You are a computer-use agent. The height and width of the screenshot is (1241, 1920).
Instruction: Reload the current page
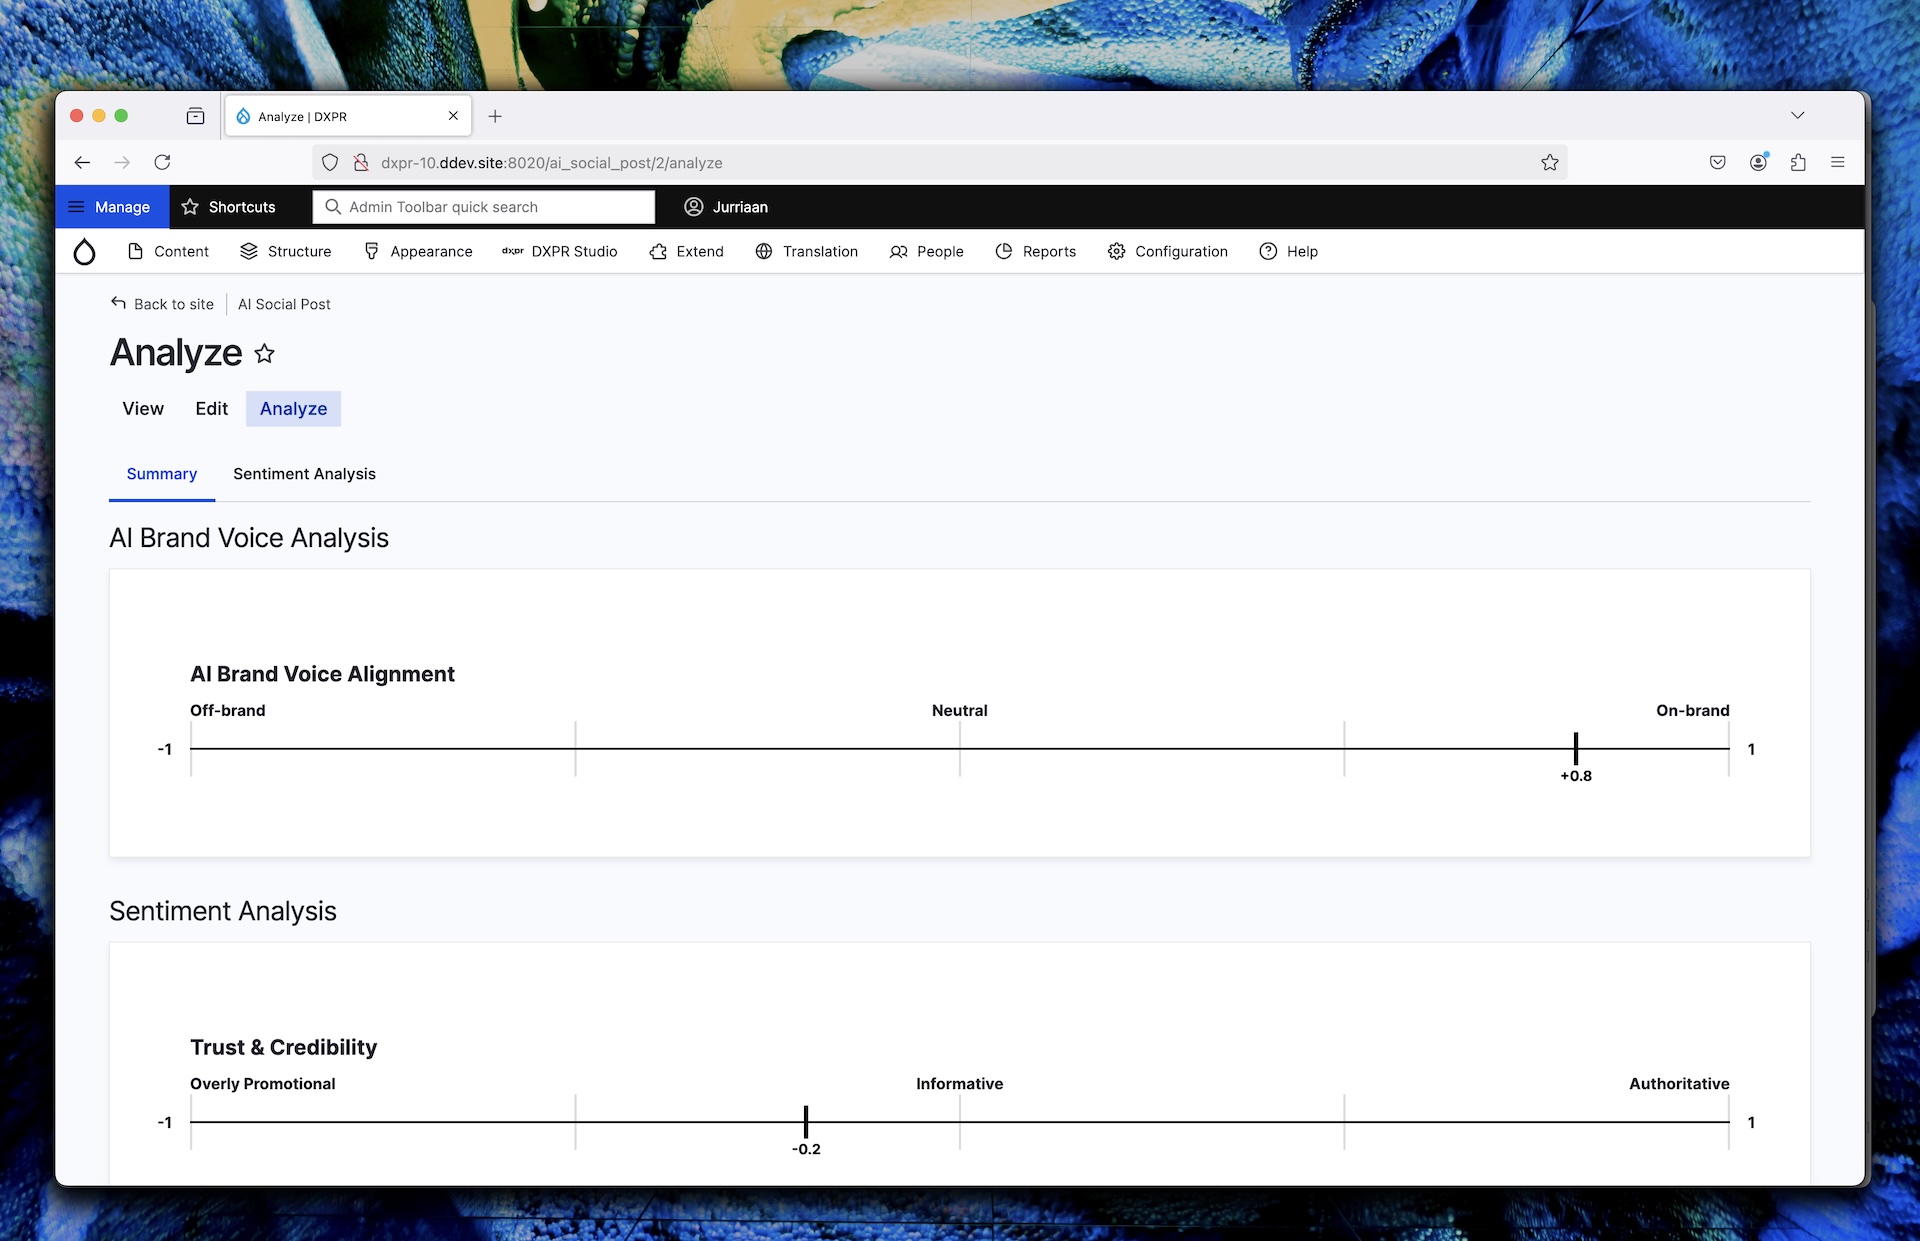pos(162,163)
